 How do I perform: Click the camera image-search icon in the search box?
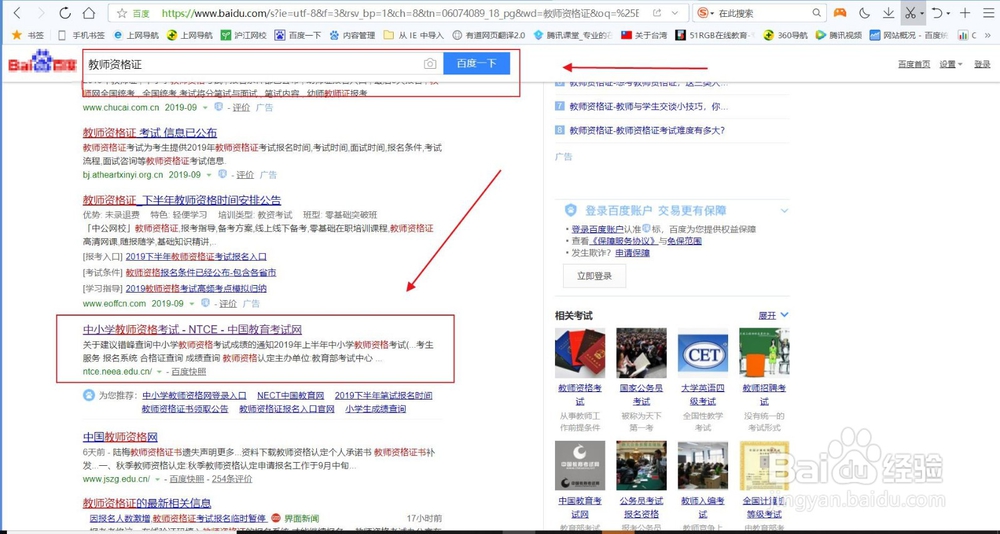pyautogui.click(x=430, y=64)
